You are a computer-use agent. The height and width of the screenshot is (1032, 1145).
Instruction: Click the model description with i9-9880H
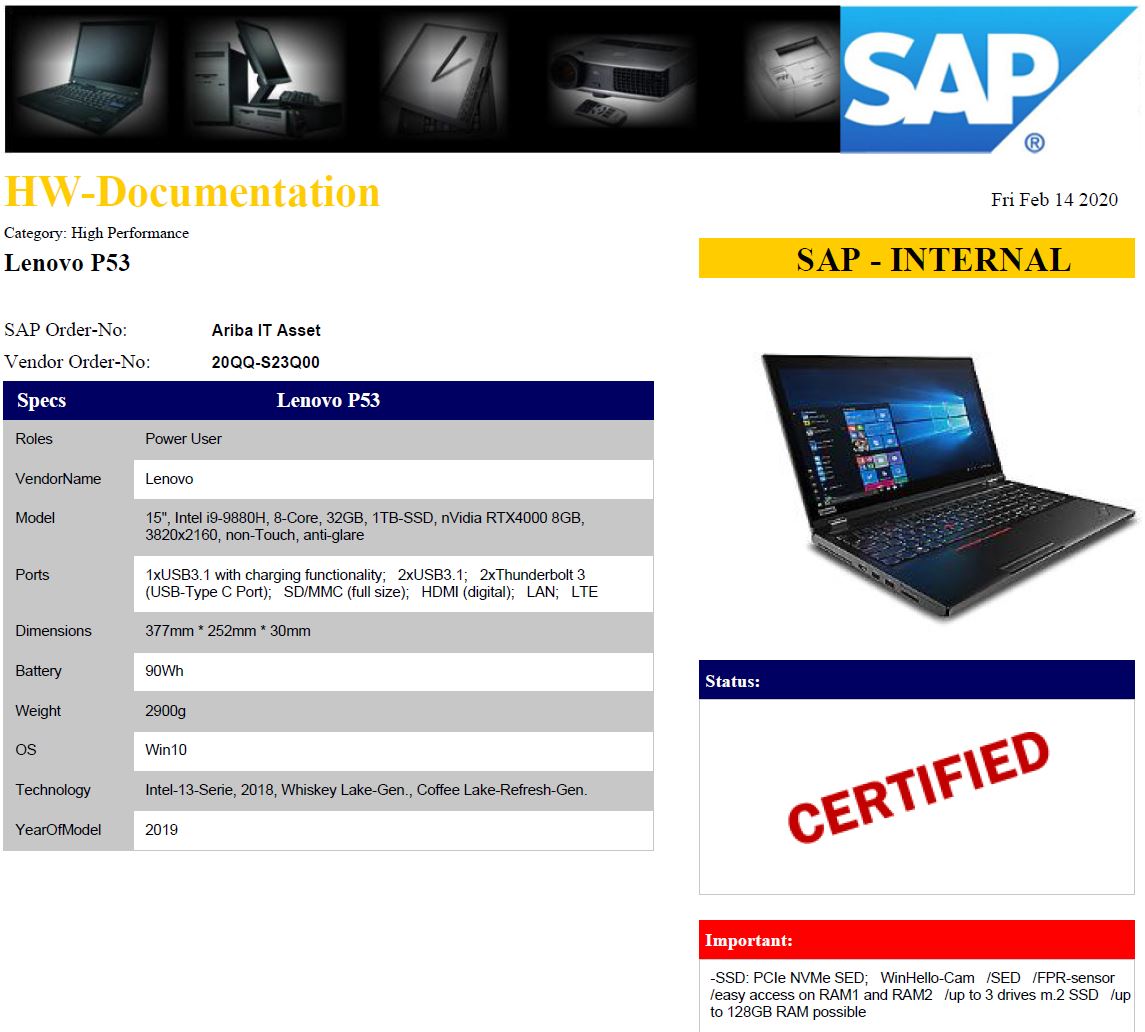pos(364,527)
